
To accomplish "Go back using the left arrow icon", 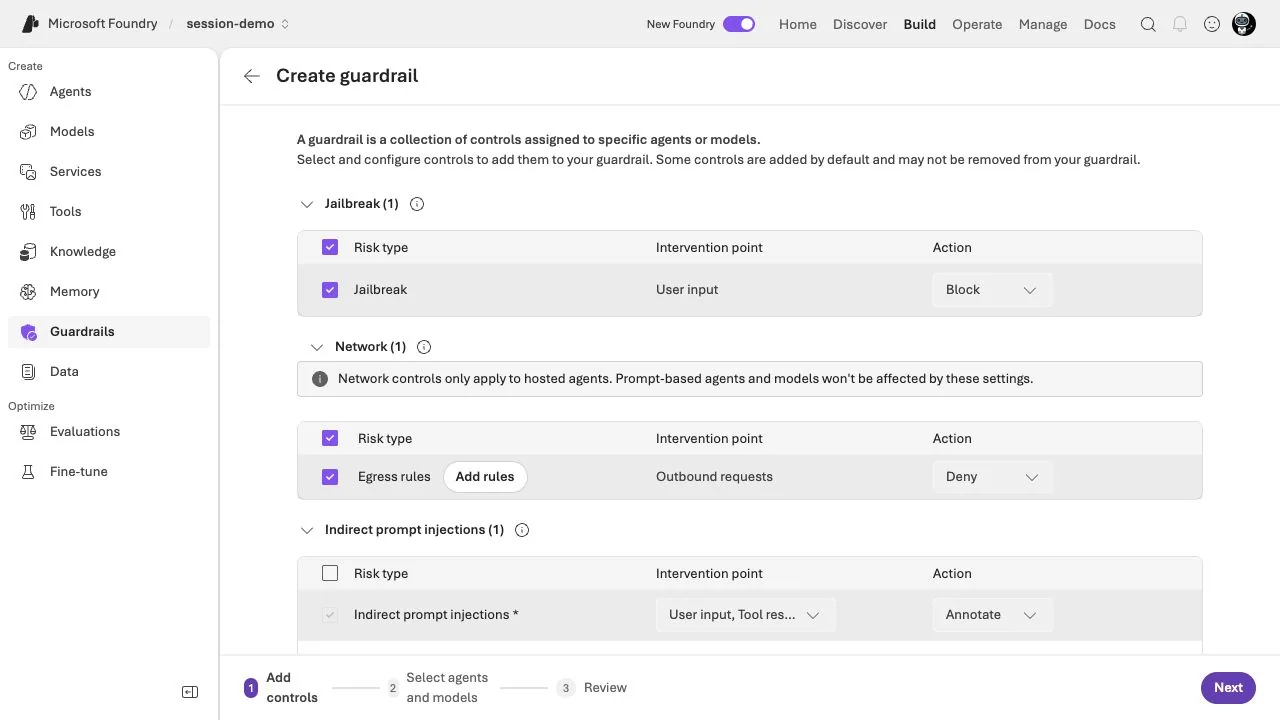I will tap(251, 76).
